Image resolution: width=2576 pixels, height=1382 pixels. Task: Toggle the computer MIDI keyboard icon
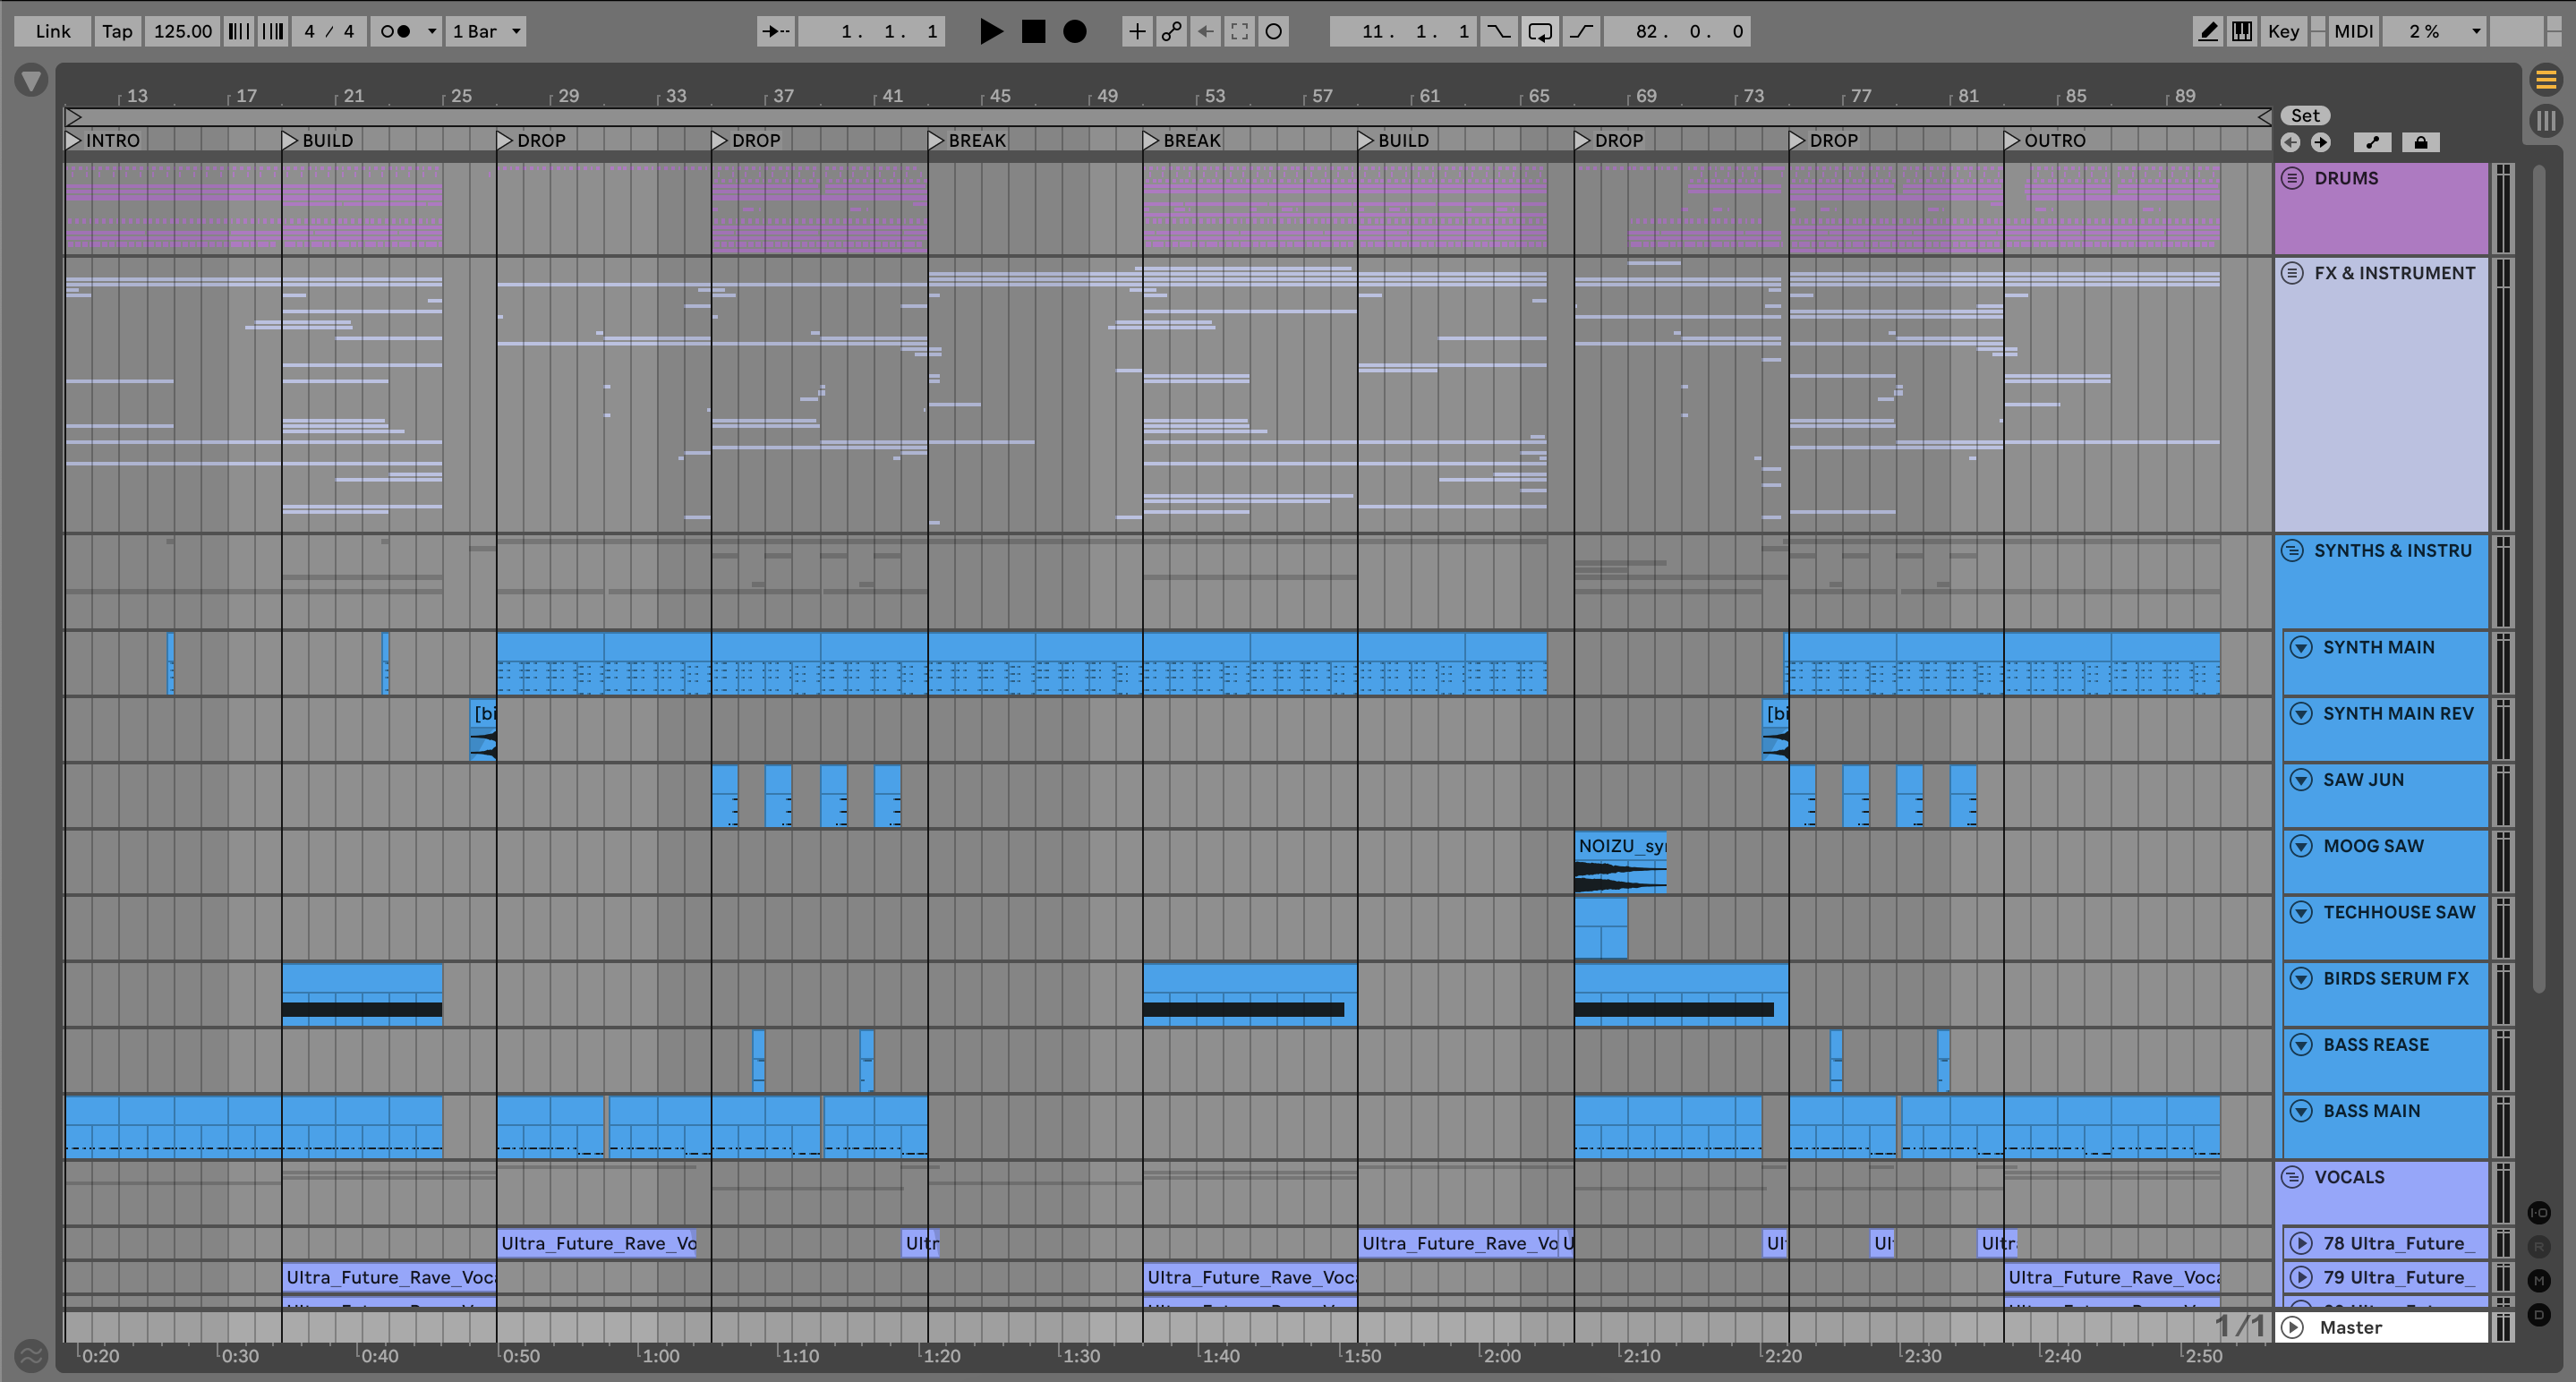2242,31
